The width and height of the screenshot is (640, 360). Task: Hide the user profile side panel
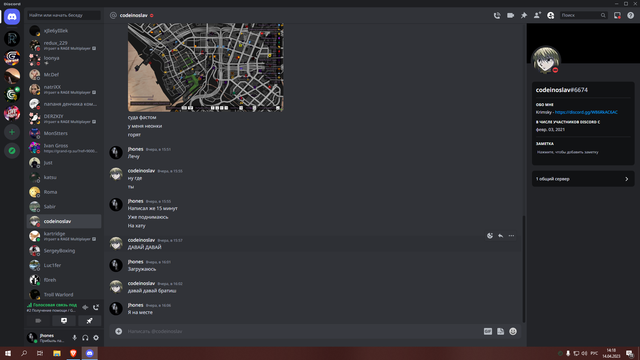(551, 16)
